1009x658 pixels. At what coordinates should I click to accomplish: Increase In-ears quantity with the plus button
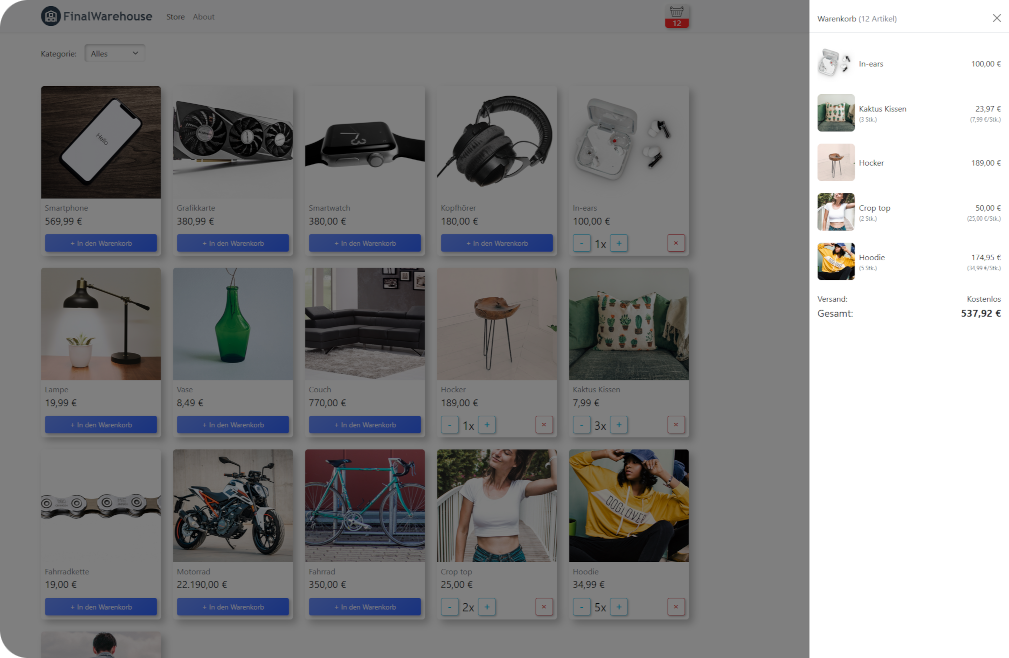pos(618,242)
